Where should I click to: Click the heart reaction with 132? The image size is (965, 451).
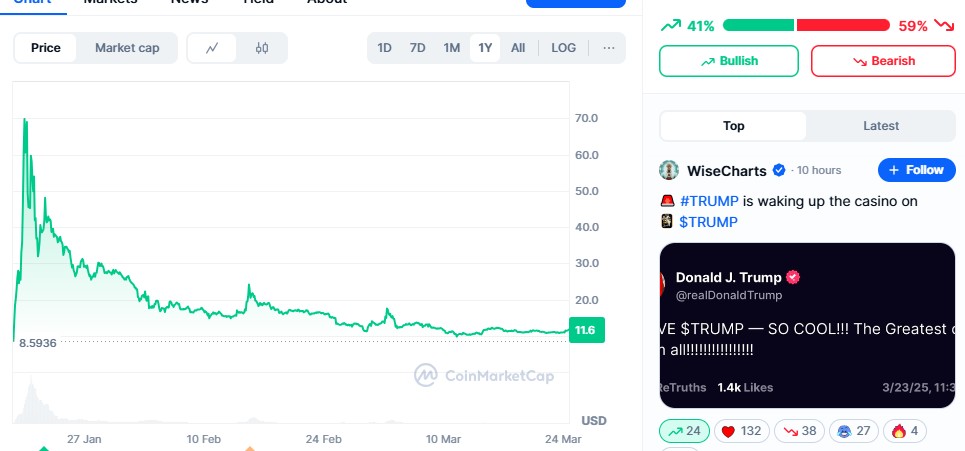point(741,431)
